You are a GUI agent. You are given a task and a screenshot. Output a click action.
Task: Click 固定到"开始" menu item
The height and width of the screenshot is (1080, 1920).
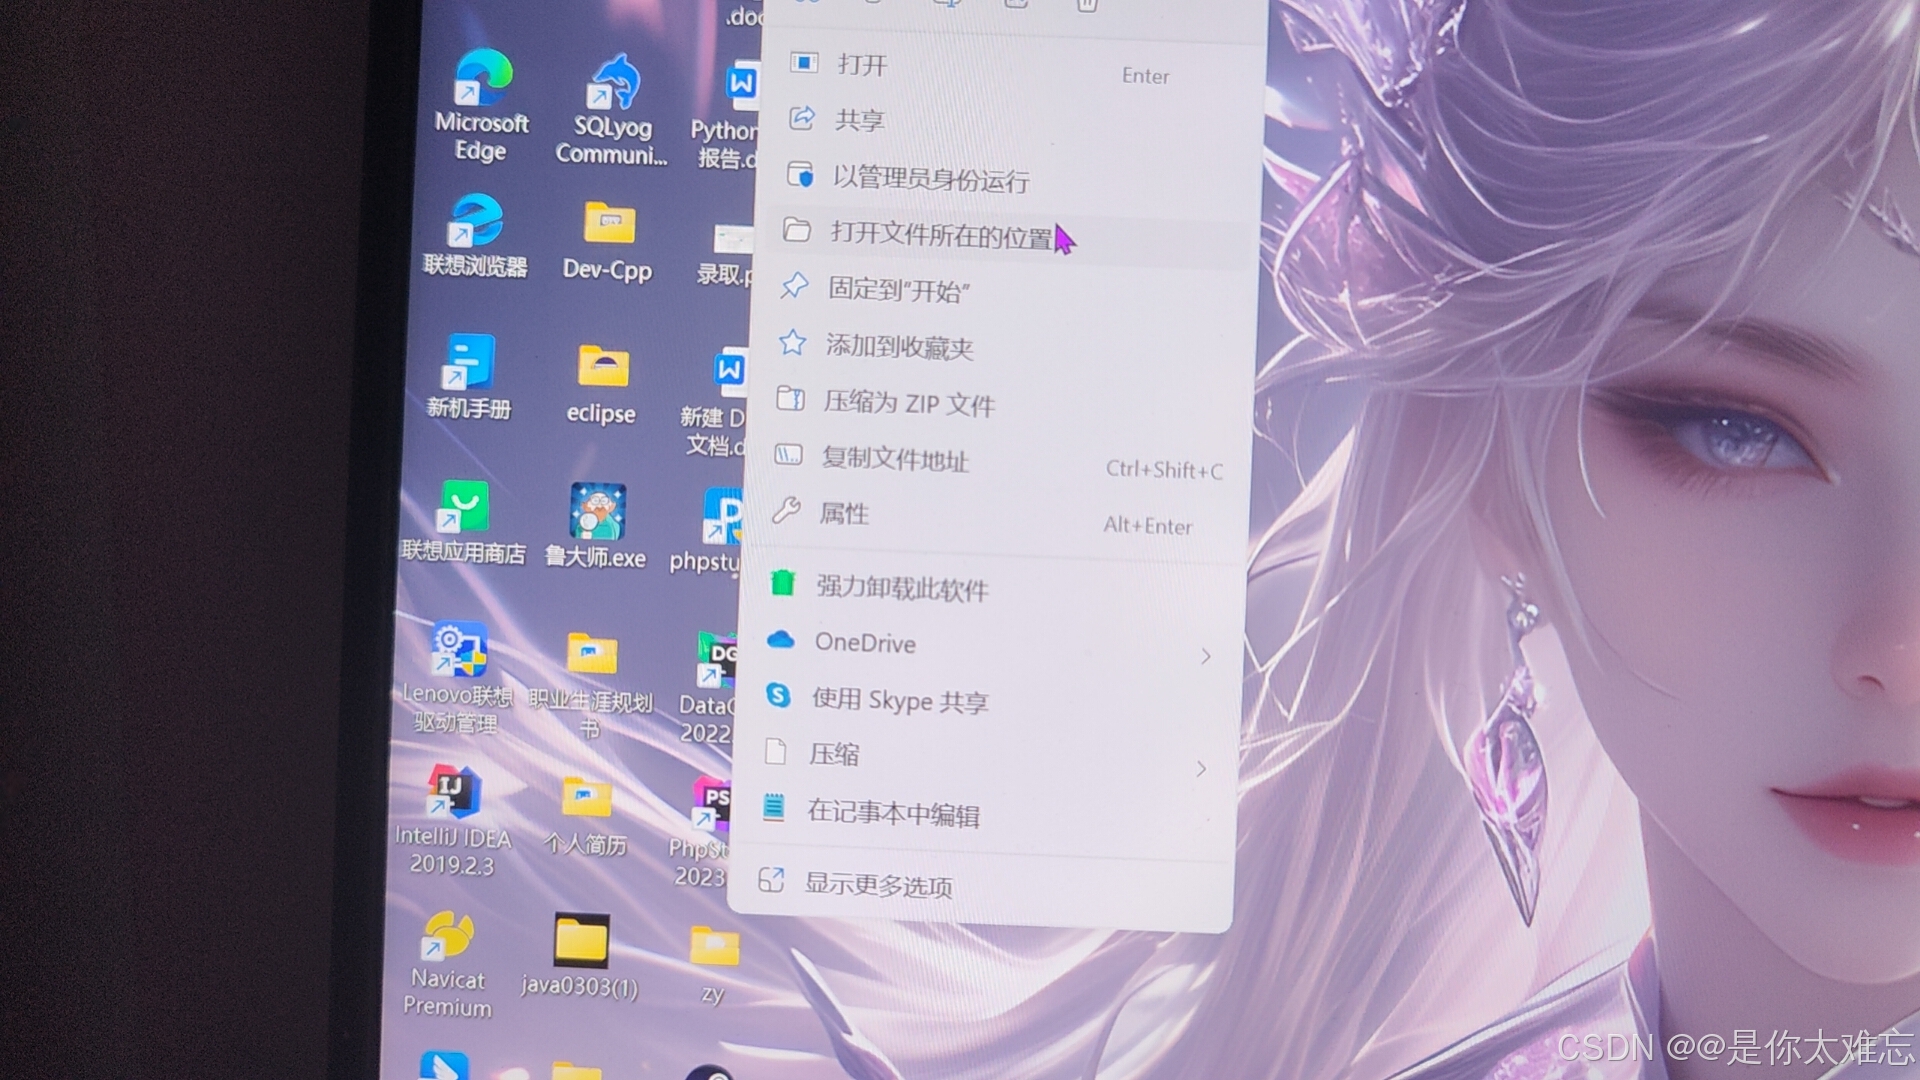pos(898,291)
